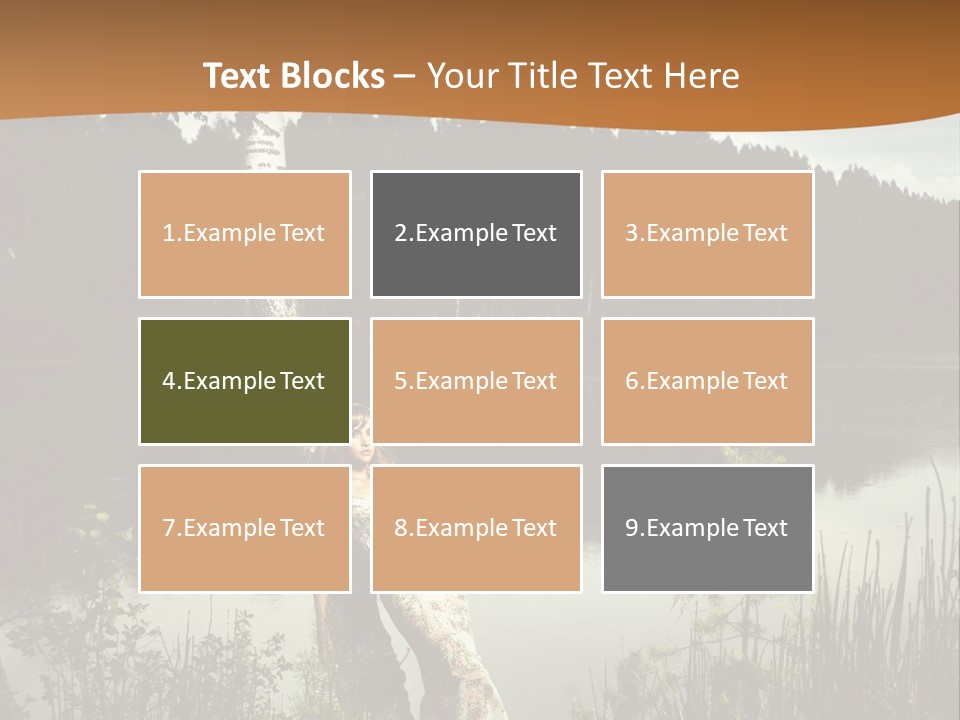The image size is (960, 720).
Task: Select the 1.Example Text block
Action: point(245,234)
